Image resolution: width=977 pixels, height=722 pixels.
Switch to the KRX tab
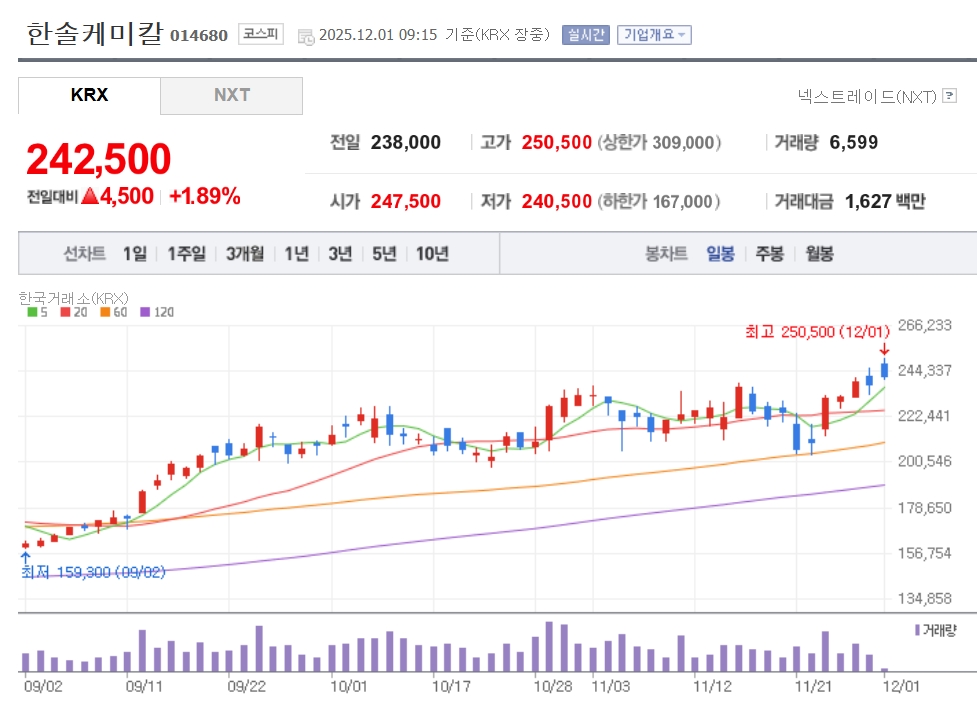point(89,95)
